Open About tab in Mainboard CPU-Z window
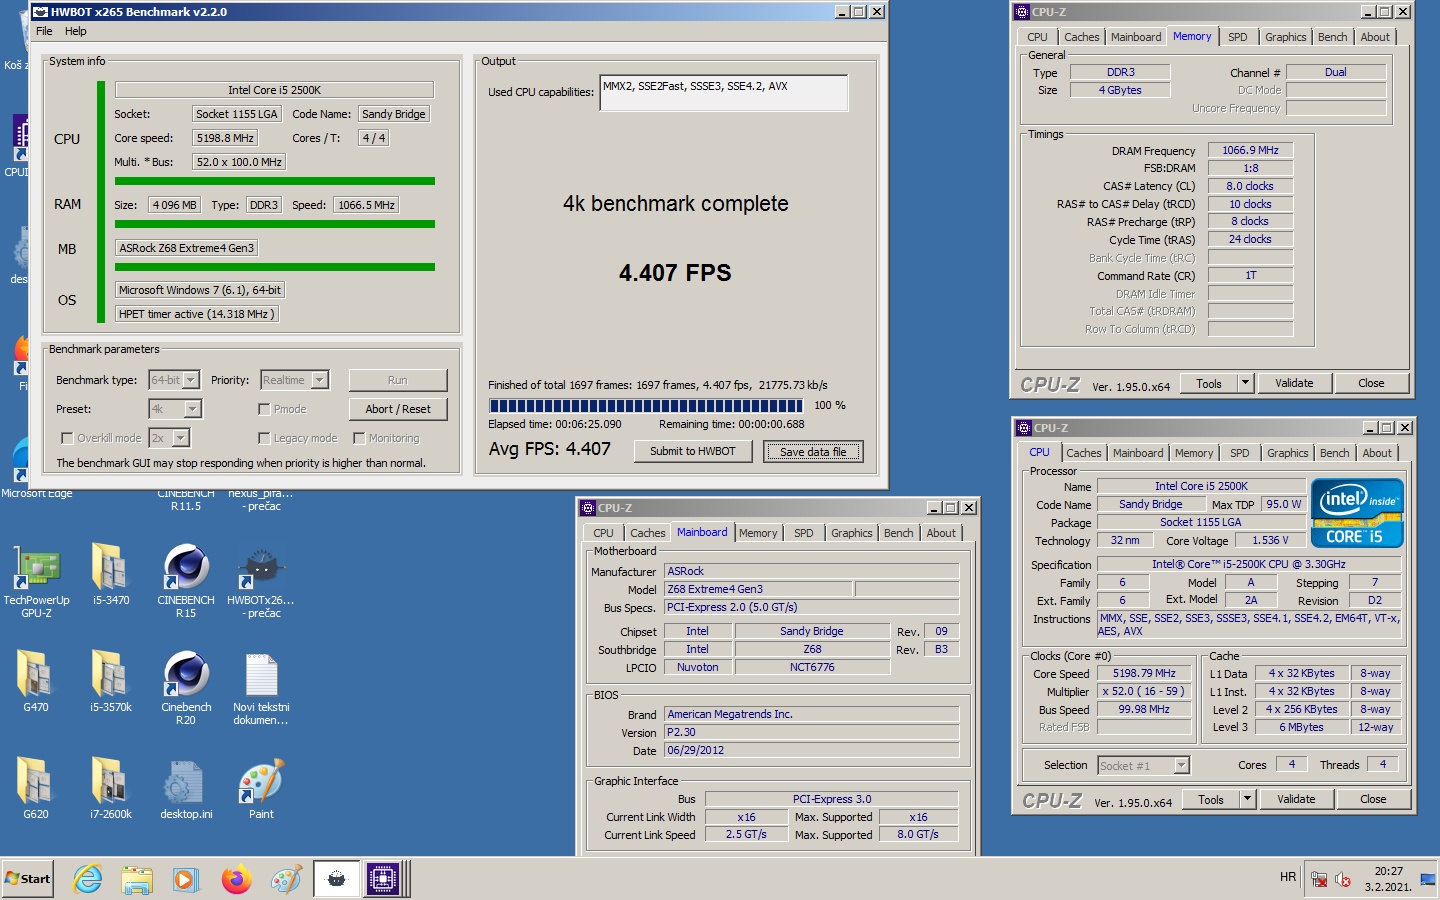 [941, 533]
